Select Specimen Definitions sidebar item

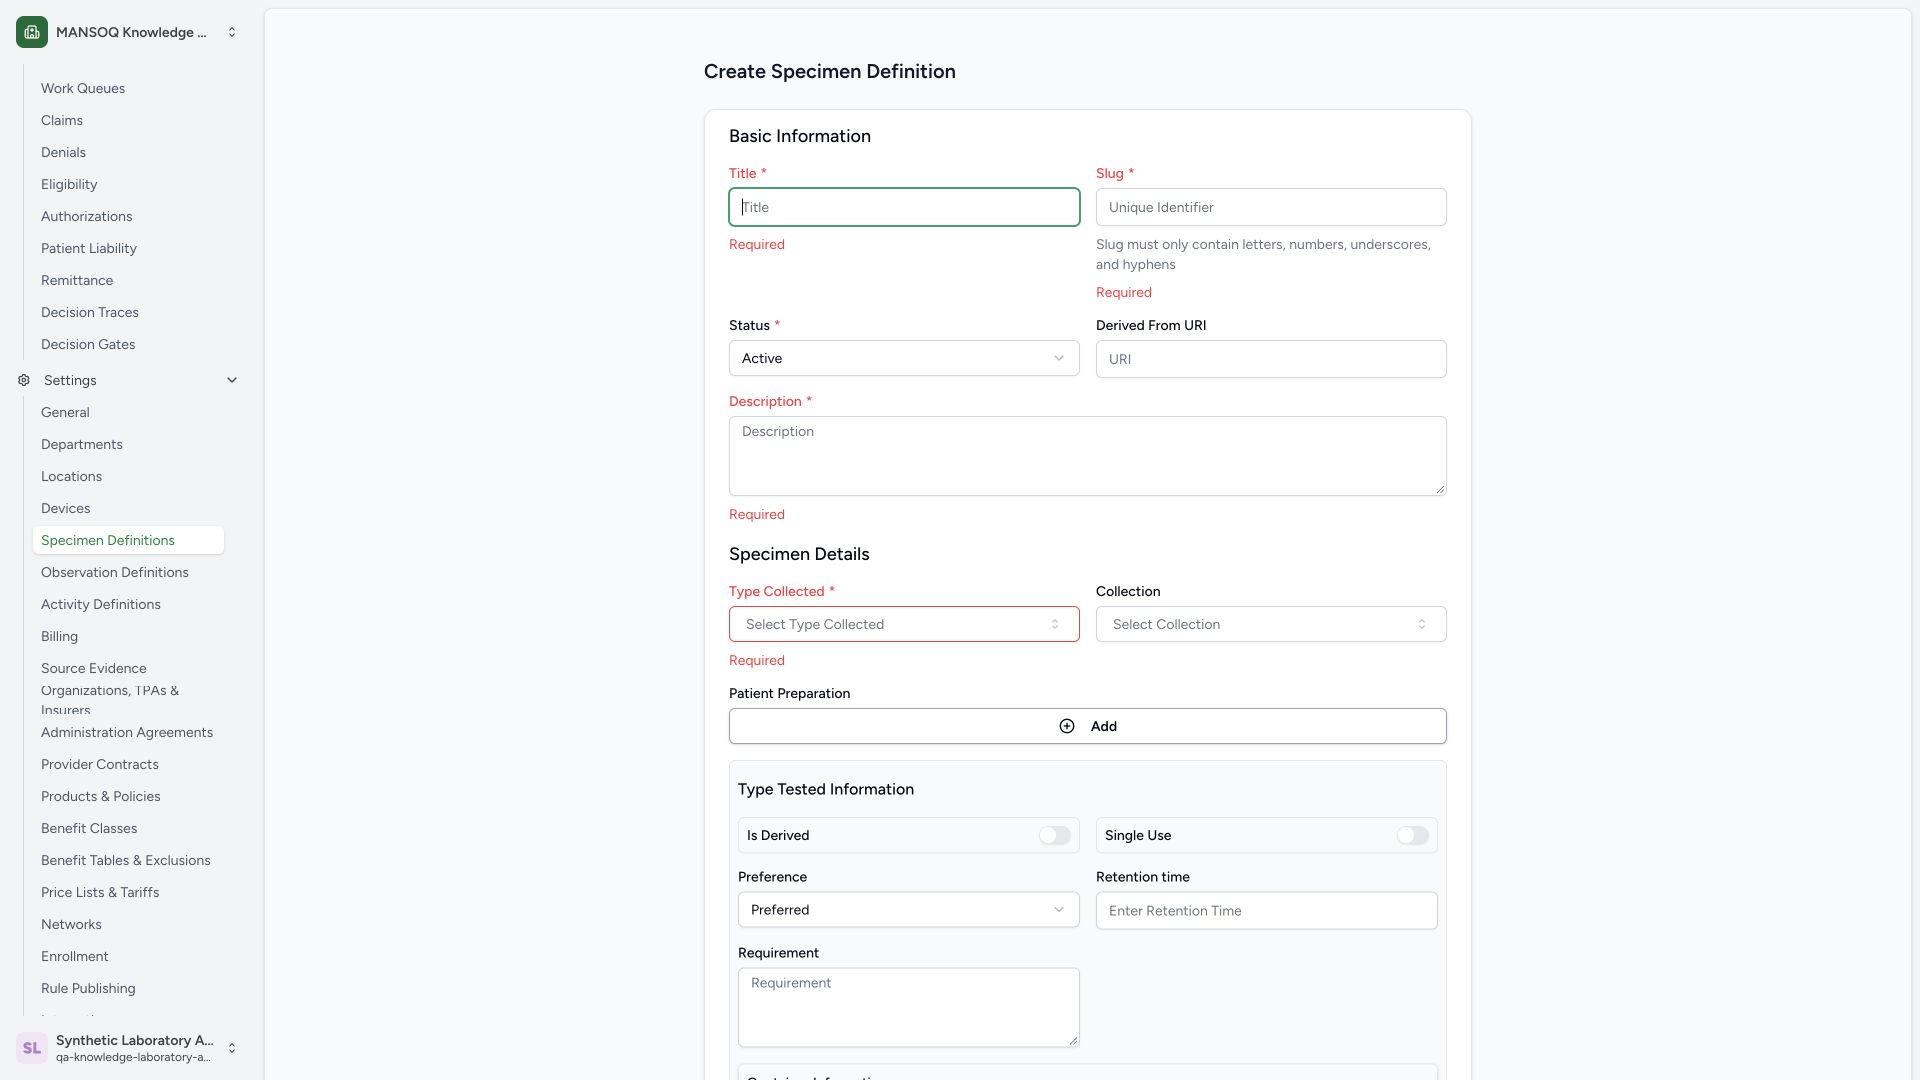128,540
